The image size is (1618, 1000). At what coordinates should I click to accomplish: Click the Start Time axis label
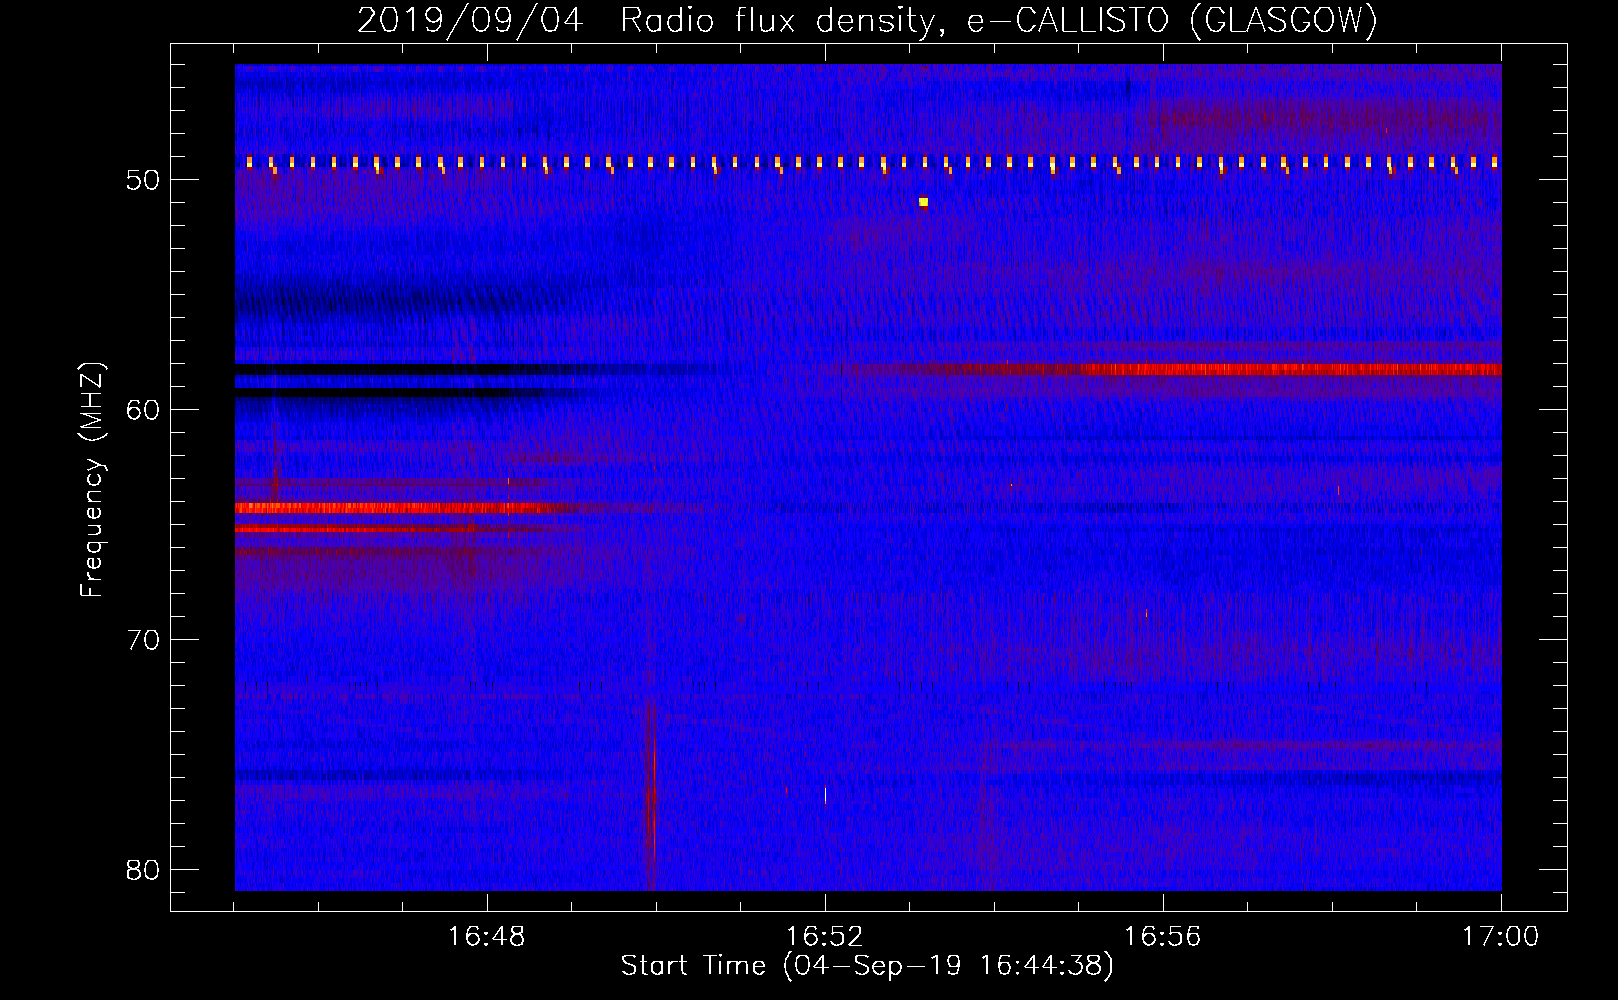point(867,965)
